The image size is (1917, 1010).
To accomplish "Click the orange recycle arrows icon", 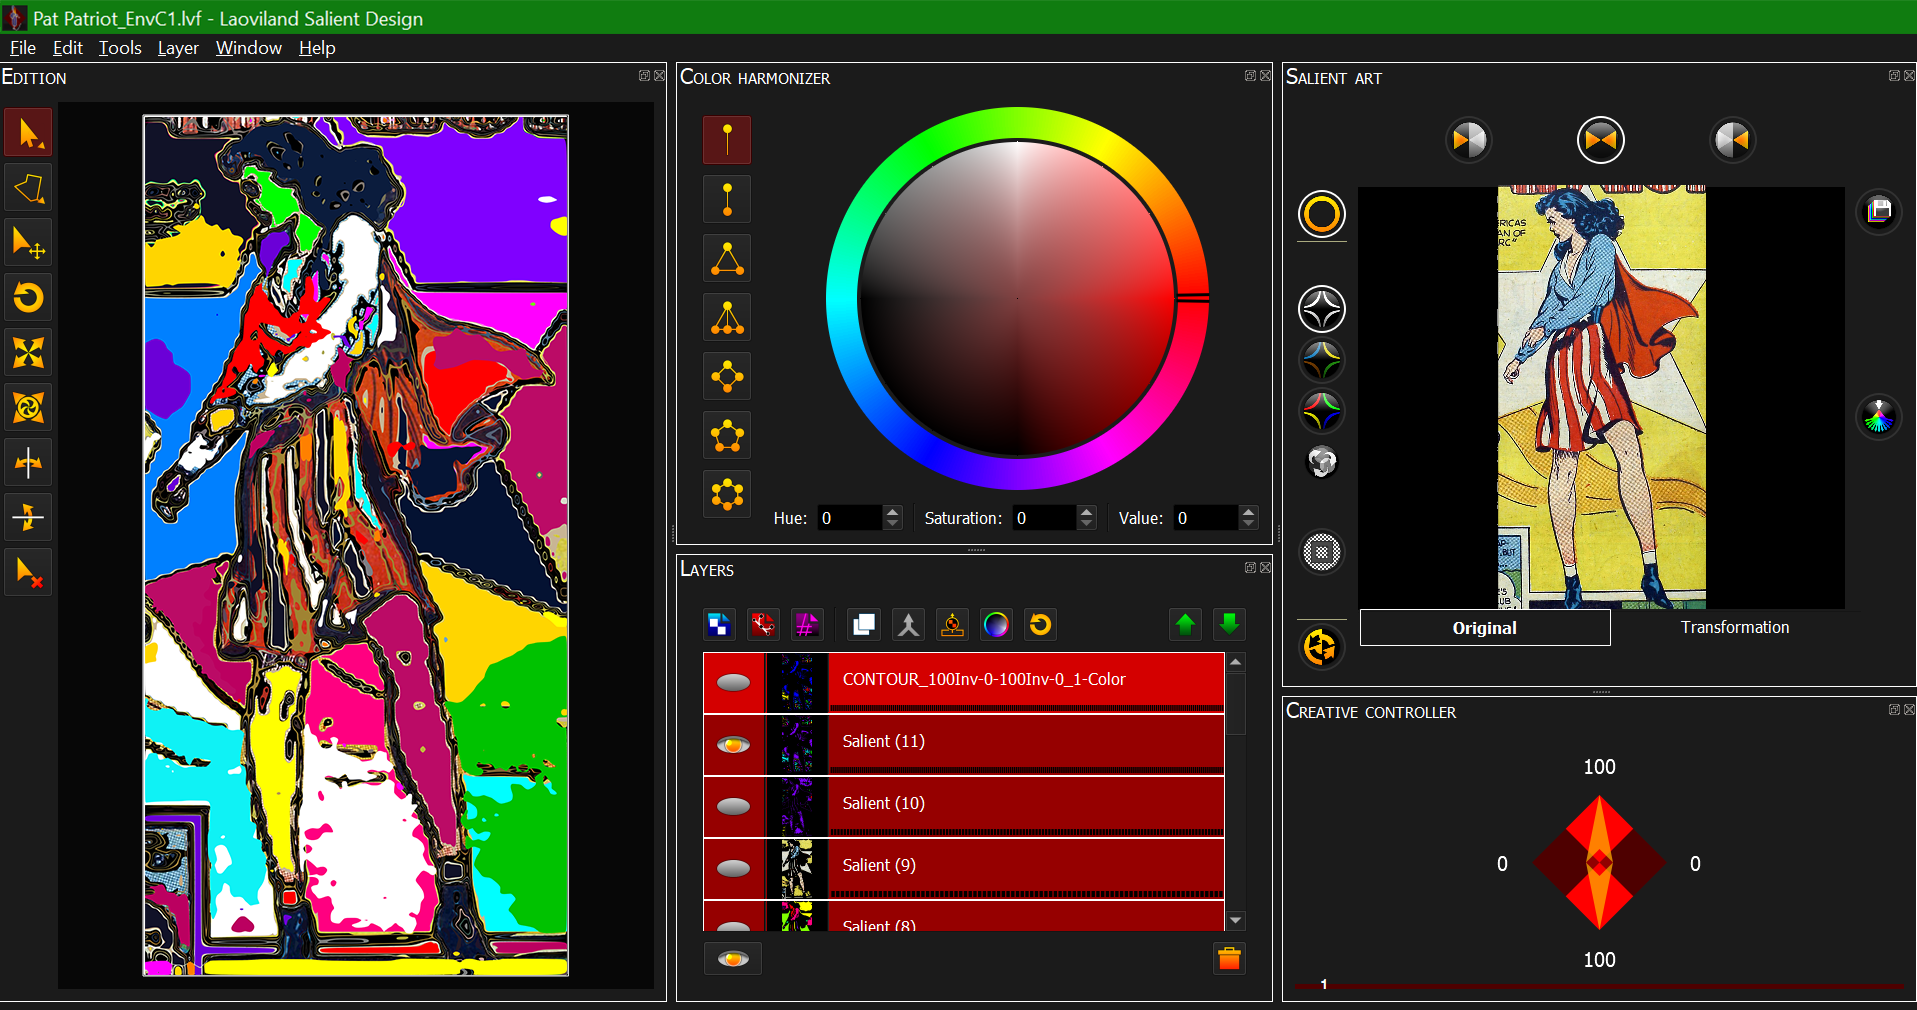I will point(1321,647).
